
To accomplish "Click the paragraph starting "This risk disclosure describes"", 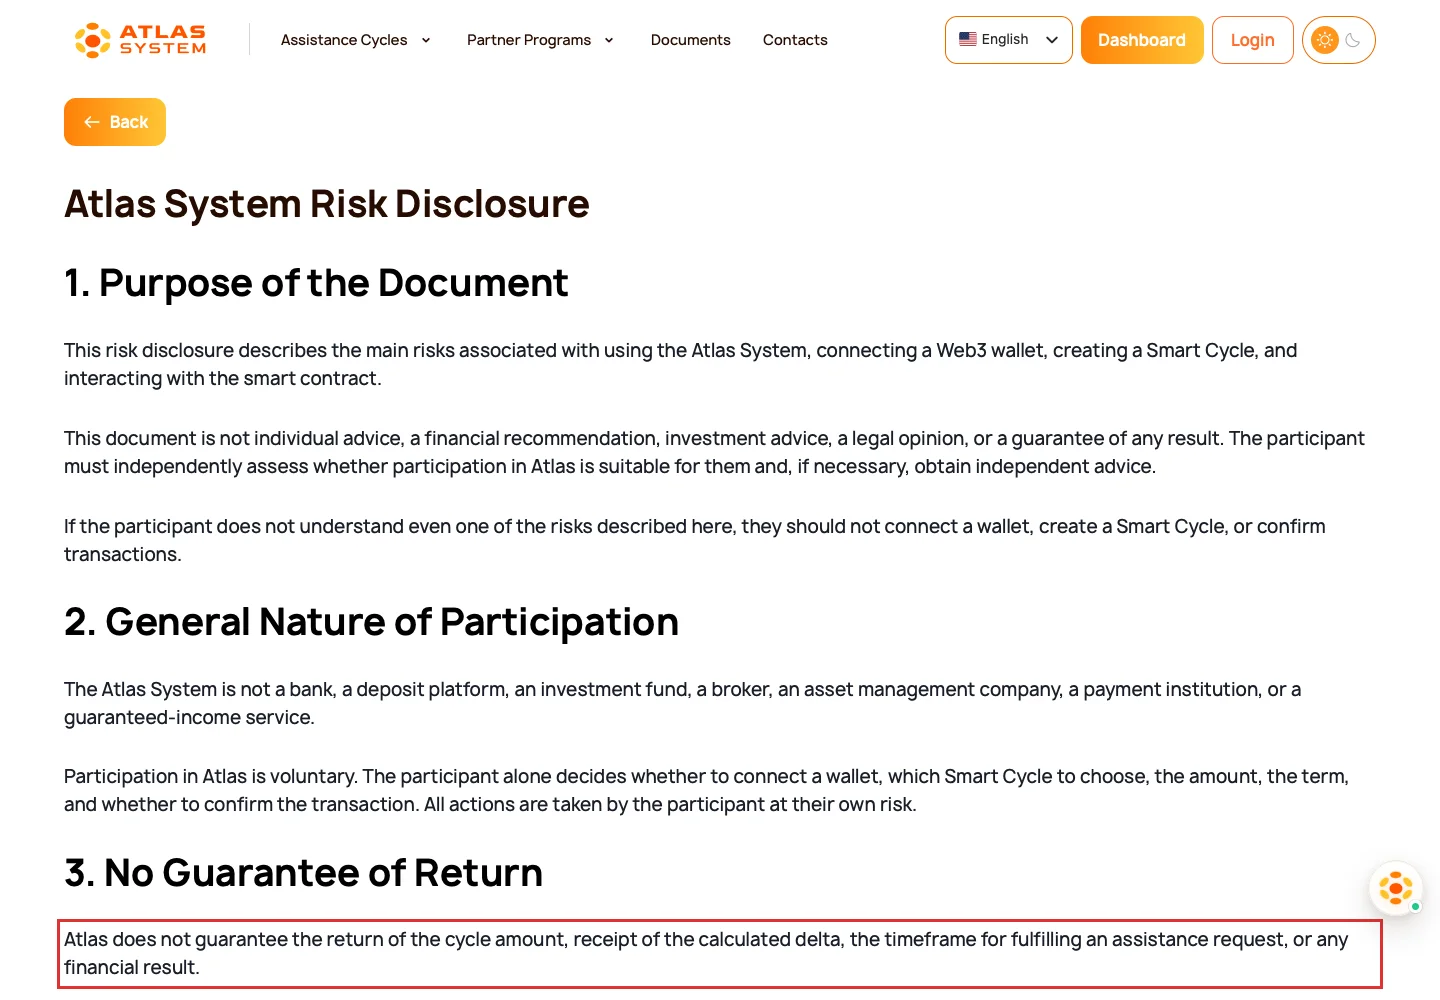I will [681, 364].
